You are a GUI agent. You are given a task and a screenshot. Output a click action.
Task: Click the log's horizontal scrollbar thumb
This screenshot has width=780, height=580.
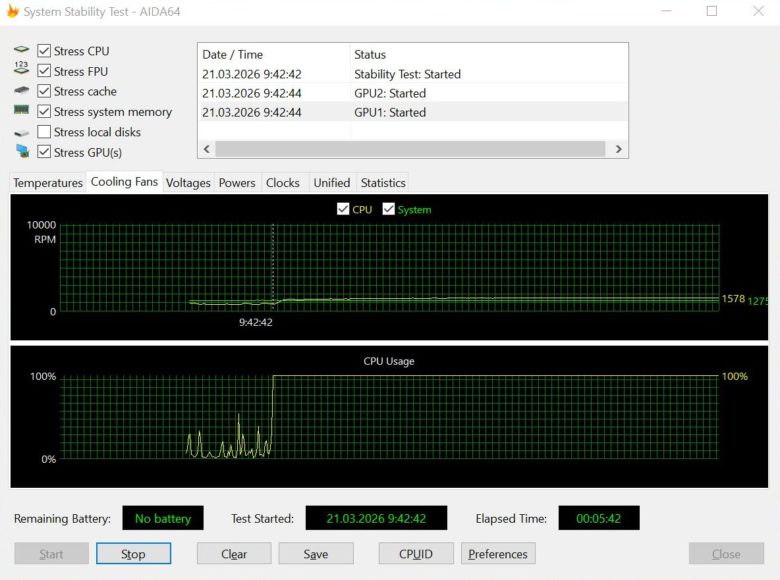(x=410, y=149)
